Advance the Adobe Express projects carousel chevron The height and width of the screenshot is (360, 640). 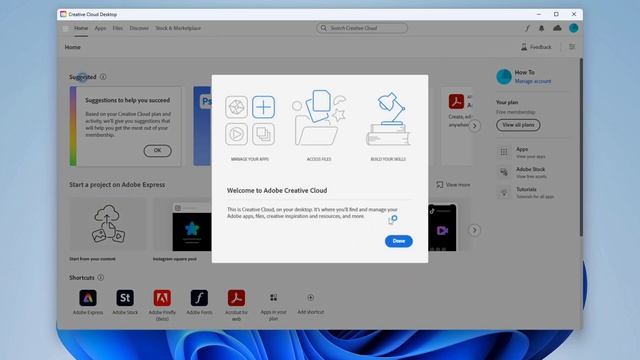pos(474,230)
